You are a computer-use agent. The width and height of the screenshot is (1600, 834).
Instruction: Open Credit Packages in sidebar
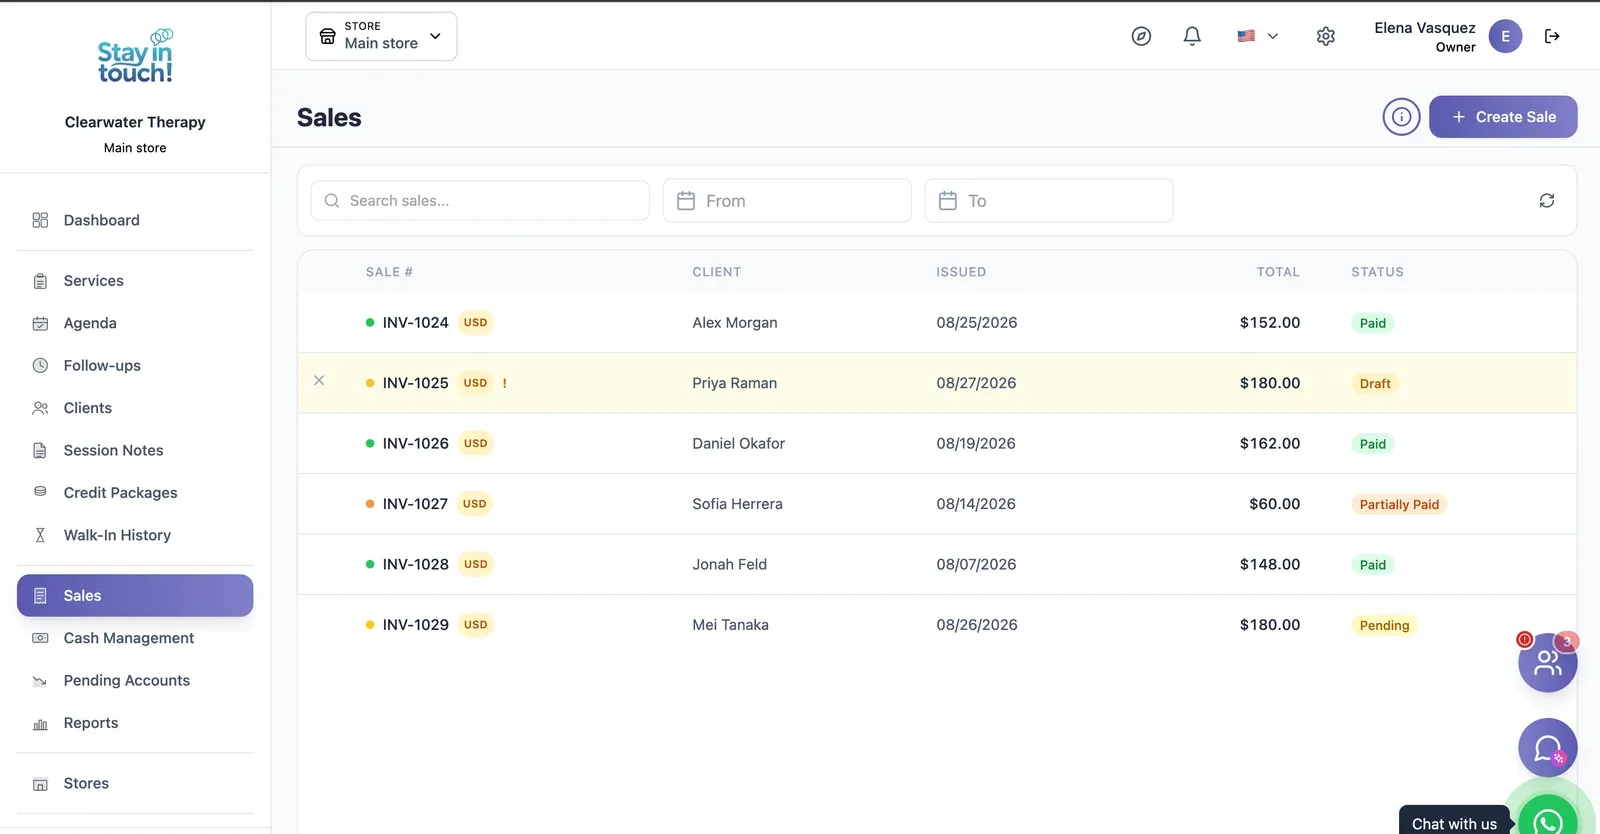point(135,493)
